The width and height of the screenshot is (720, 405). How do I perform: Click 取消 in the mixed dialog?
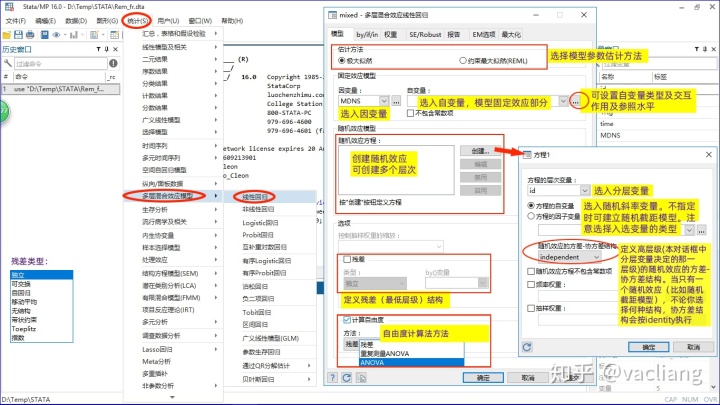(x=528, y=378)
